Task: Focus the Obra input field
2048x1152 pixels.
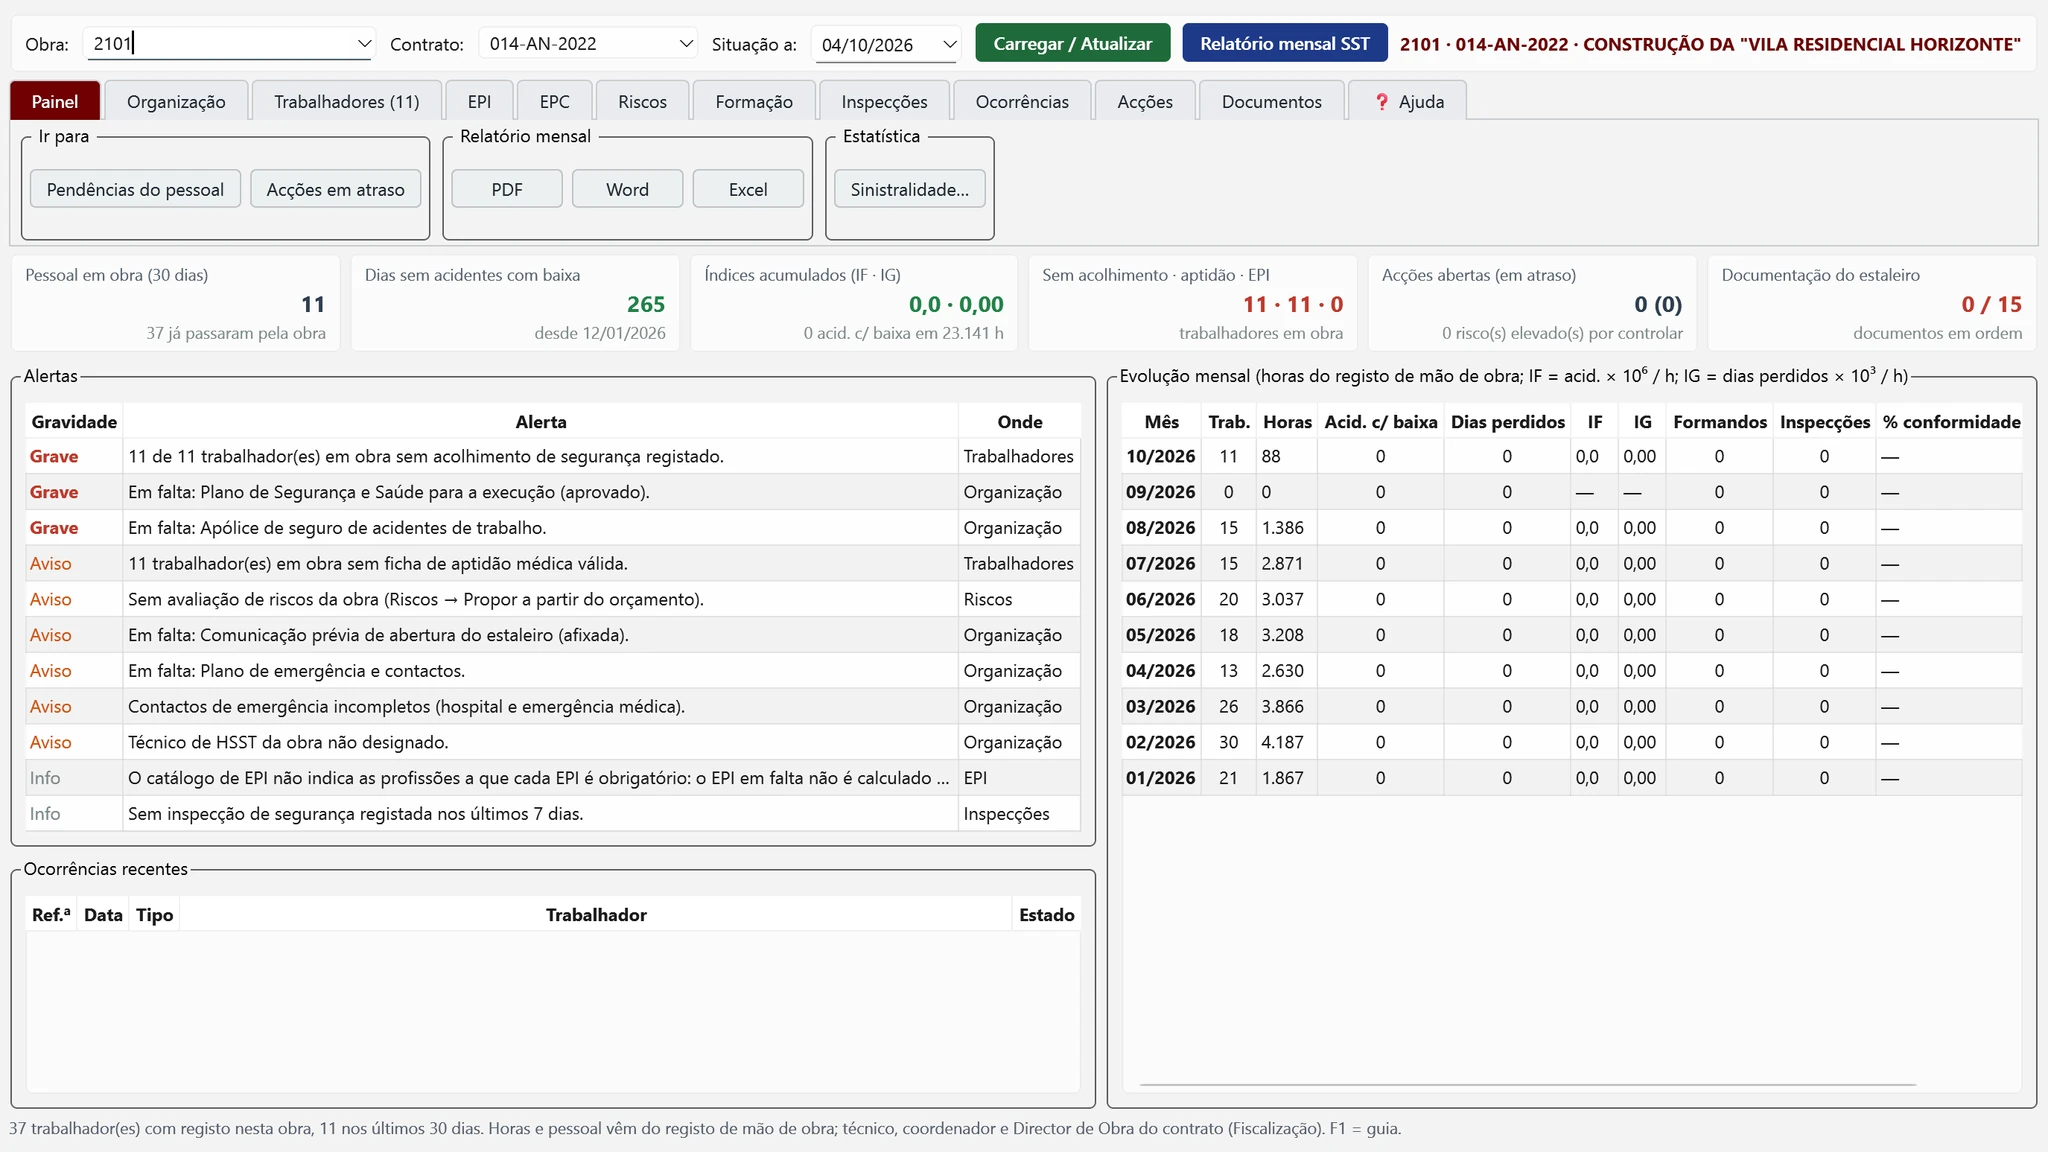Action: pyautogui.click(x=218, y=44)
